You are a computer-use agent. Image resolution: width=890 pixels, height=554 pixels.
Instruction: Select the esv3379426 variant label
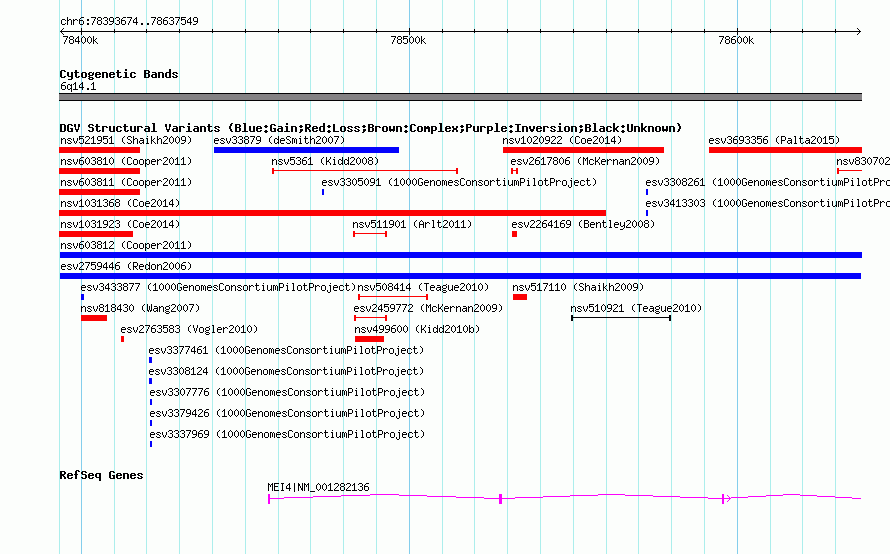[287, 413]
